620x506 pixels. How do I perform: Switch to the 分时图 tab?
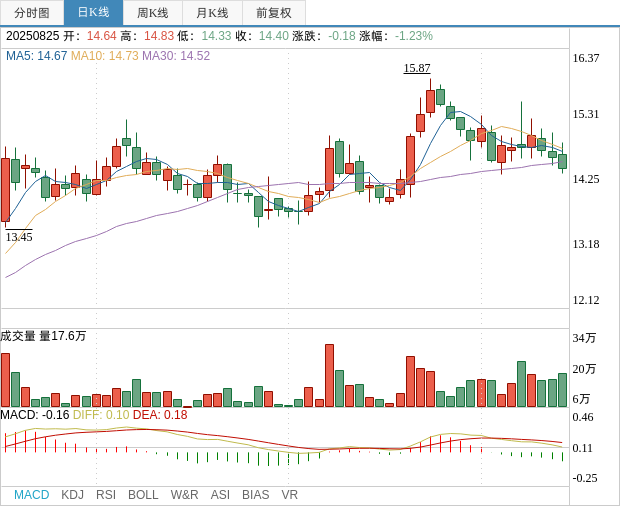(x=32, y=13)
